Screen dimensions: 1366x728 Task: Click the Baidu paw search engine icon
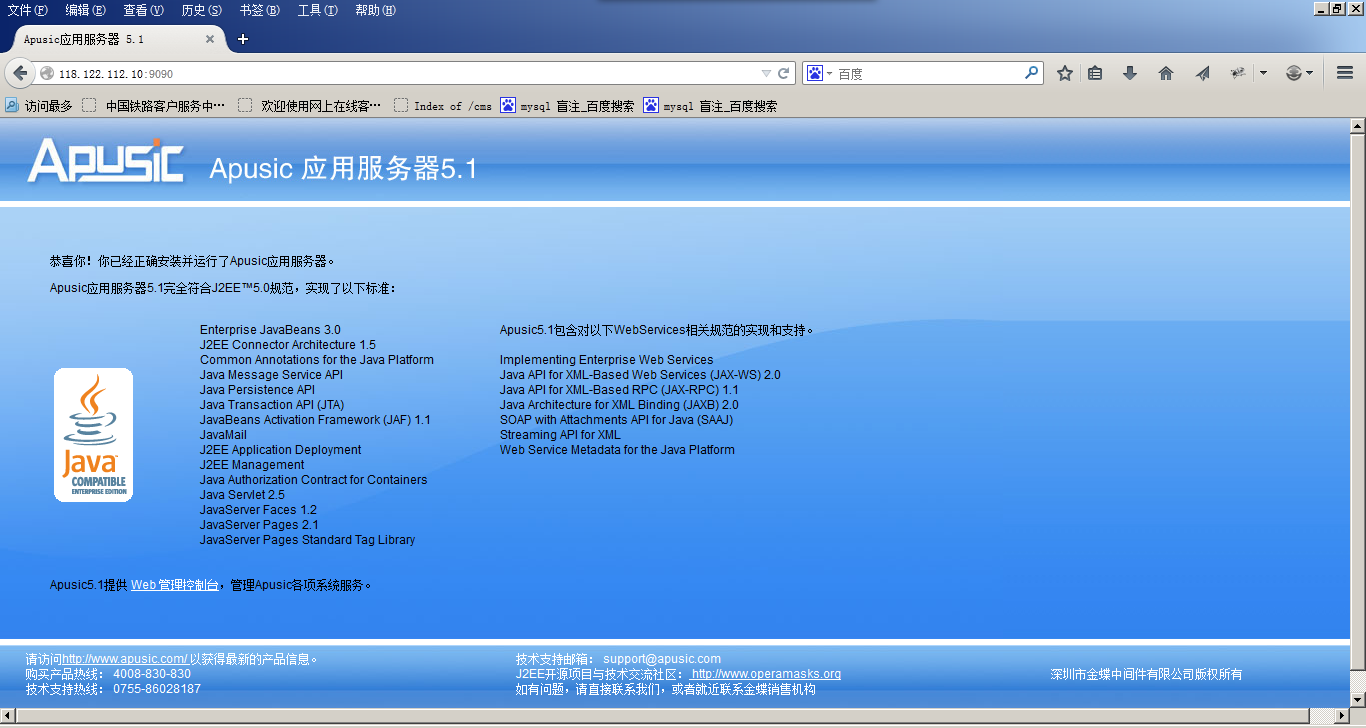pos(814,73)
